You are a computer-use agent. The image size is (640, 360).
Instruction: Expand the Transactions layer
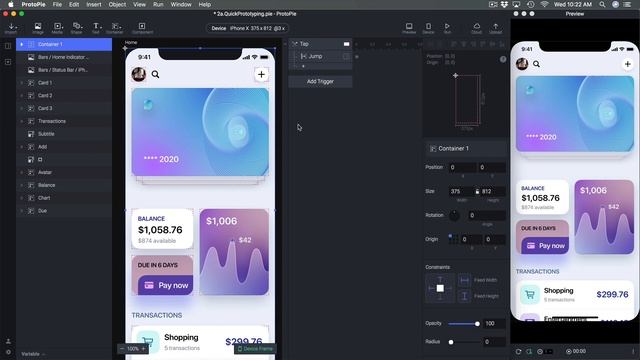(22, 121)
